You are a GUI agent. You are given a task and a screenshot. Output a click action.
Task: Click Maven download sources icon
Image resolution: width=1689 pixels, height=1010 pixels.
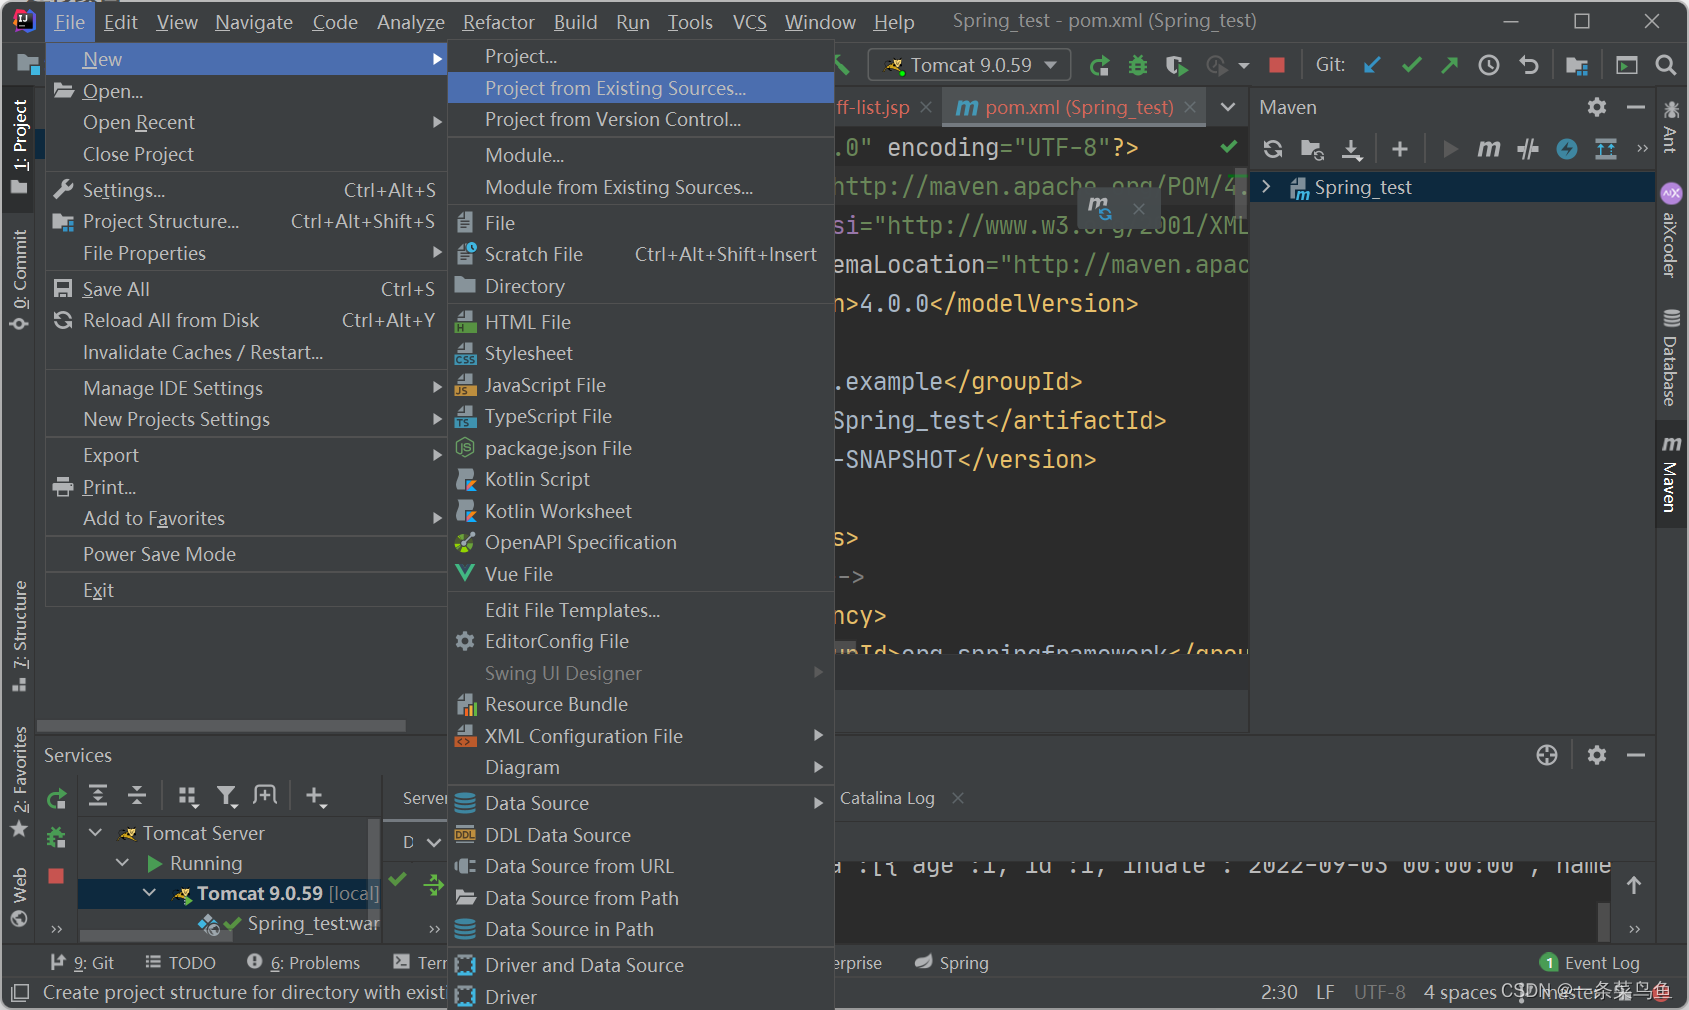[1352, 149]
